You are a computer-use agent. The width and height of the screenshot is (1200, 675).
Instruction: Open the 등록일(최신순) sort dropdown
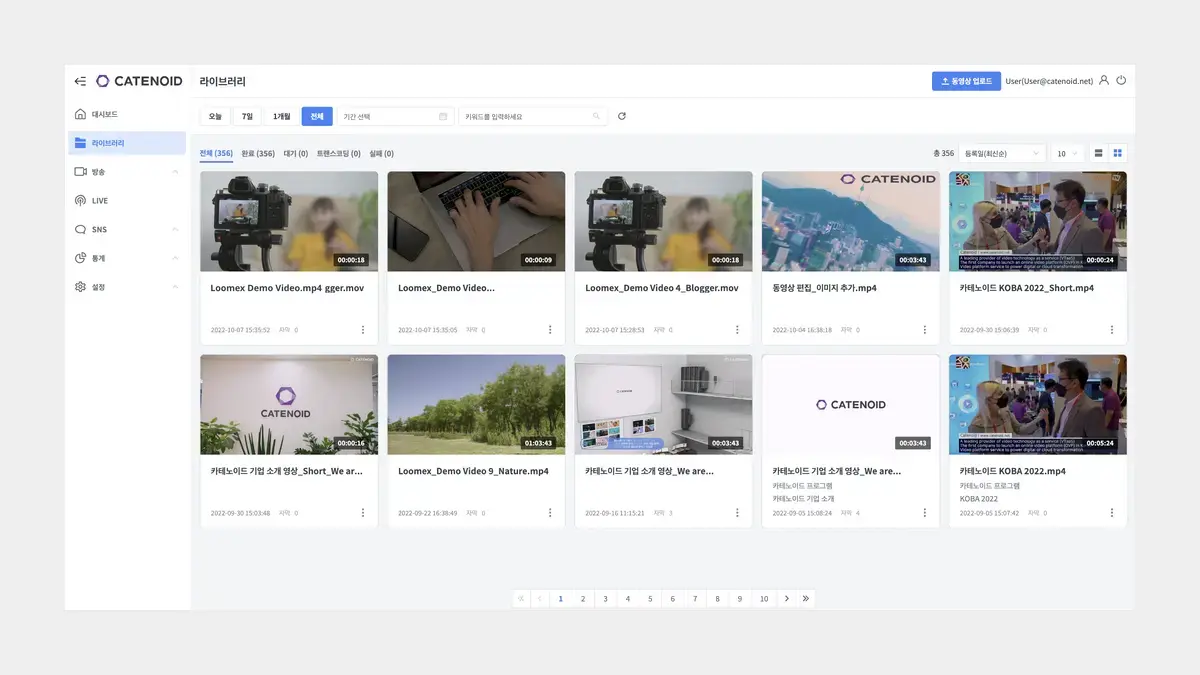point(1001,154)
